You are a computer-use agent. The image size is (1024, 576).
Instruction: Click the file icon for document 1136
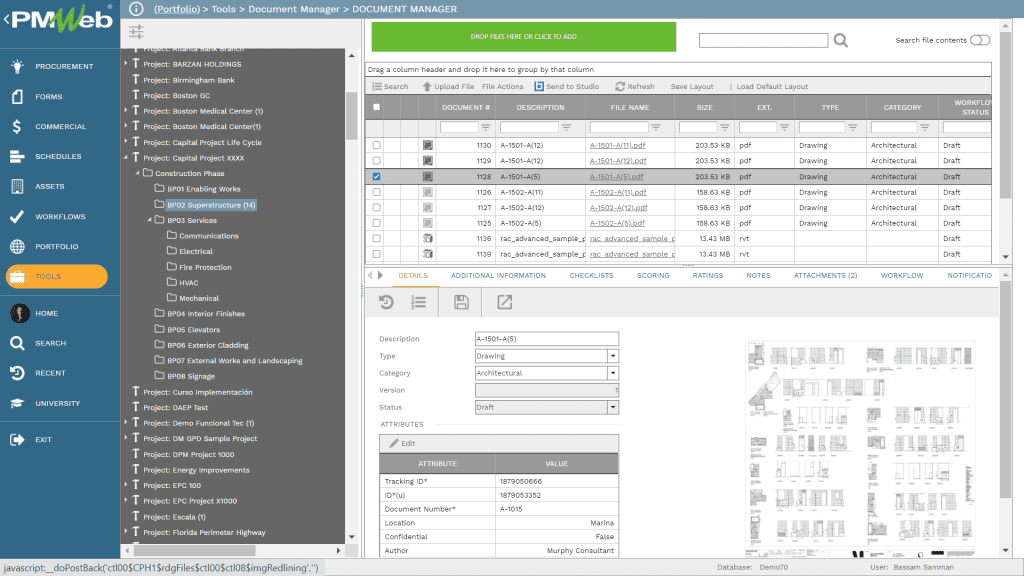tap(427, 238)
